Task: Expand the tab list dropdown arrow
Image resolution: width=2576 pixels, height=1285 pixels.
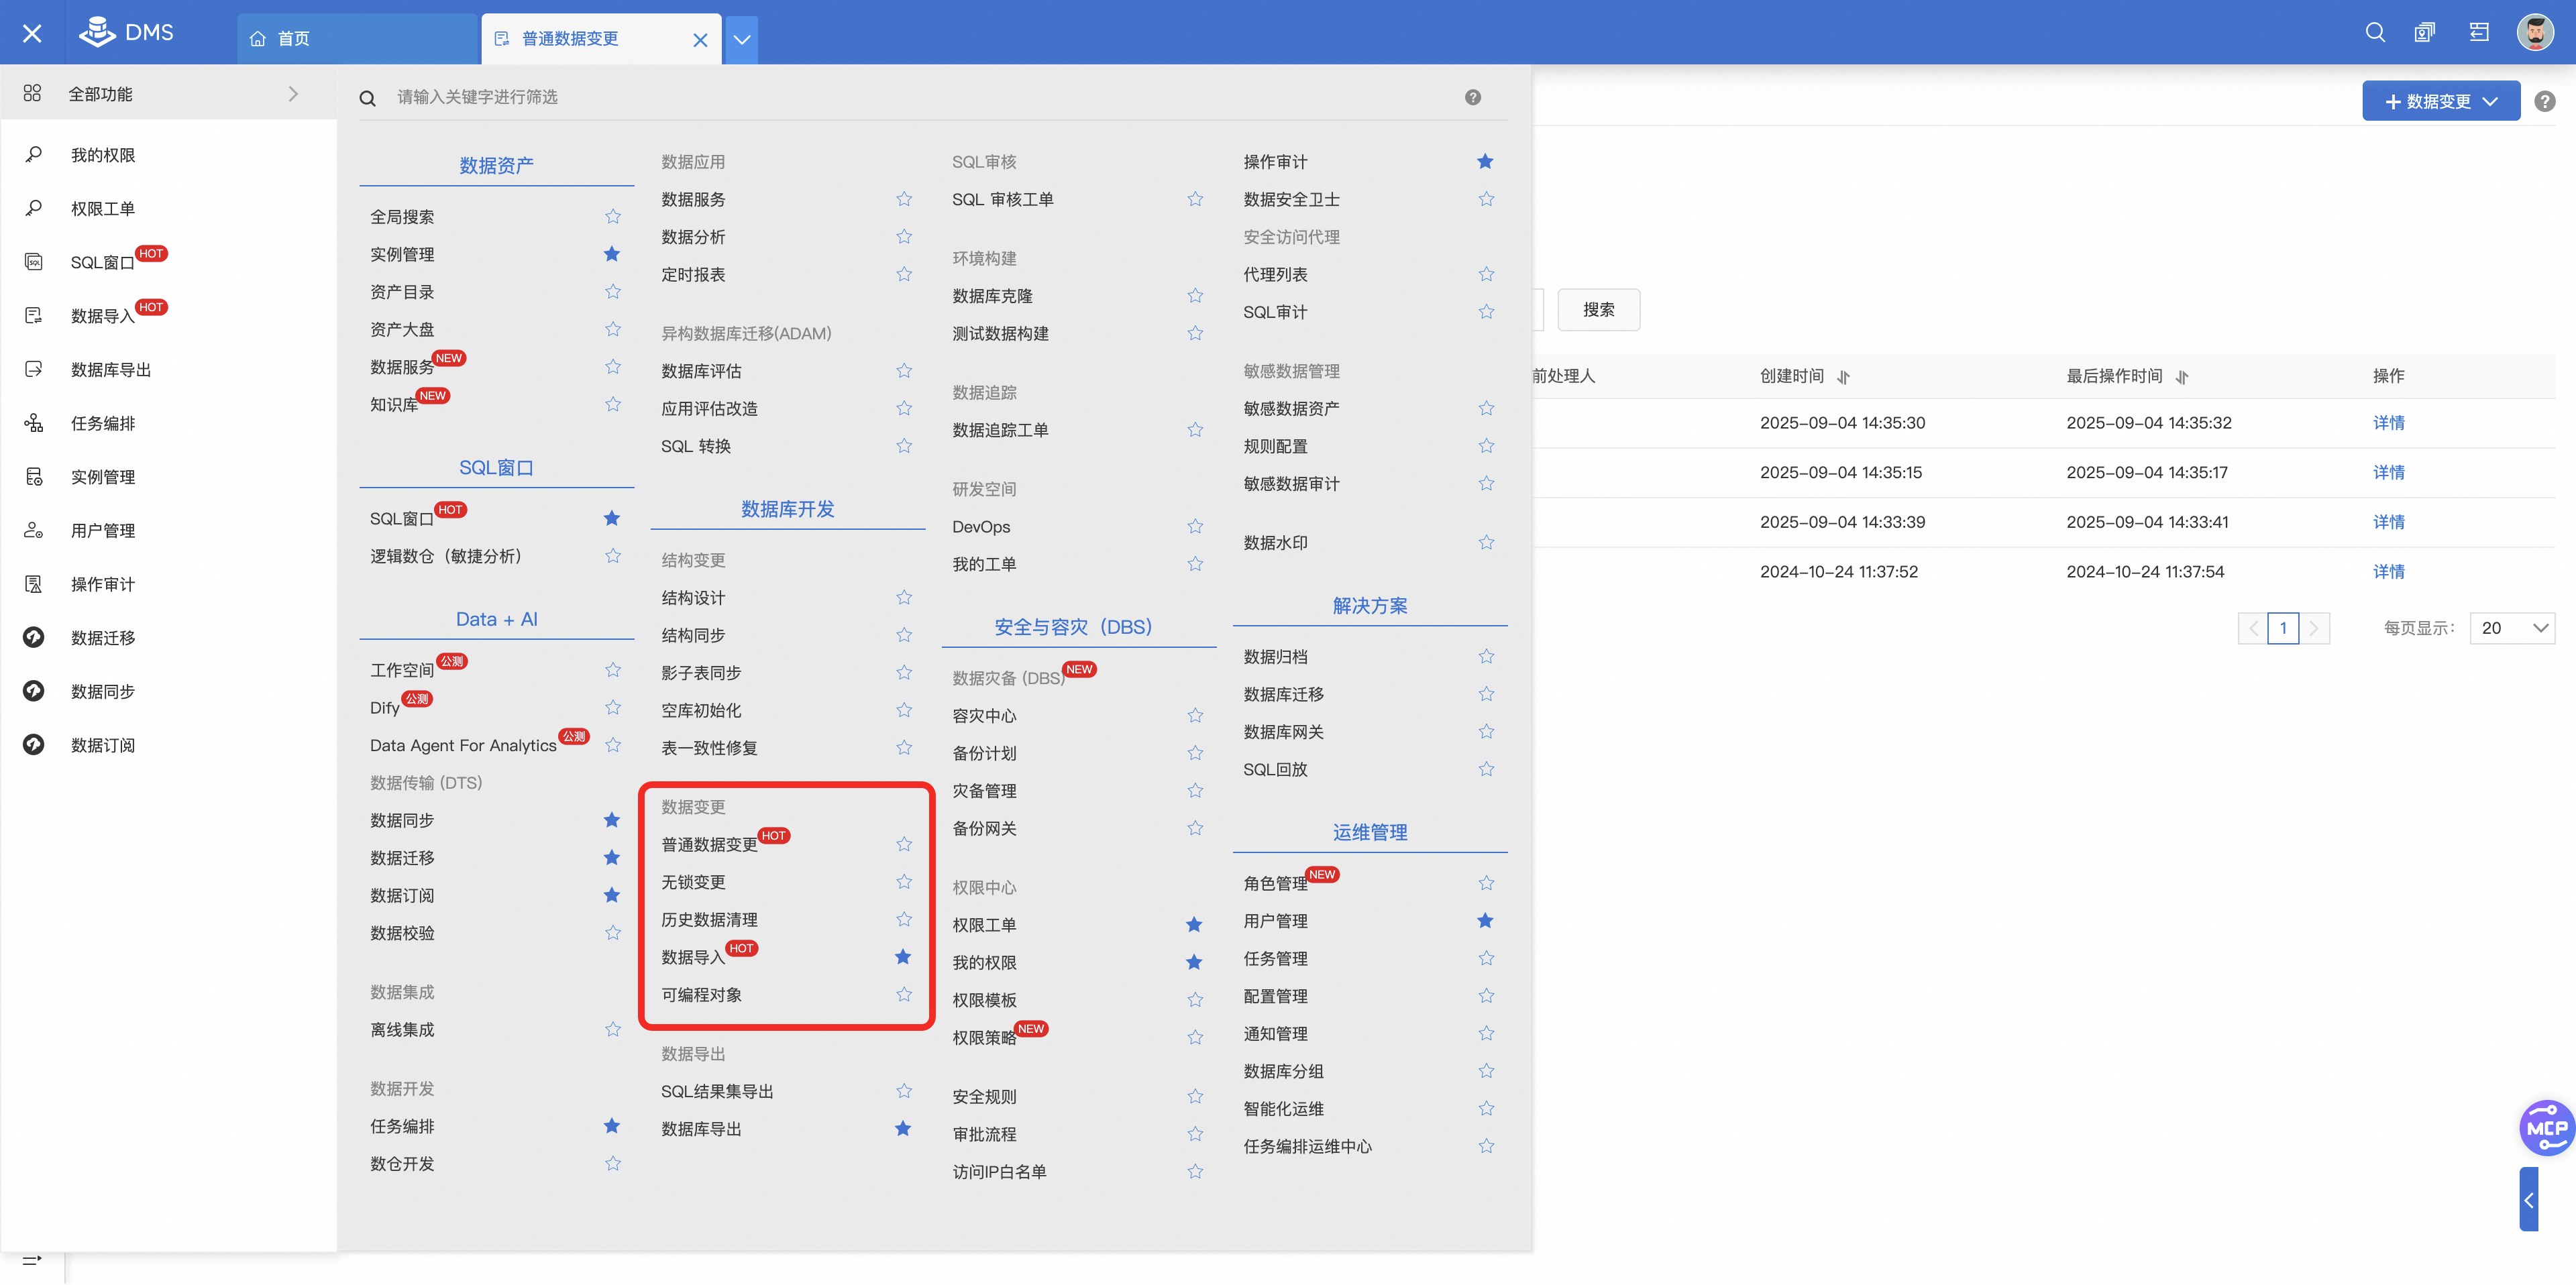Action: pyautogui.click(x=741, y=39)
